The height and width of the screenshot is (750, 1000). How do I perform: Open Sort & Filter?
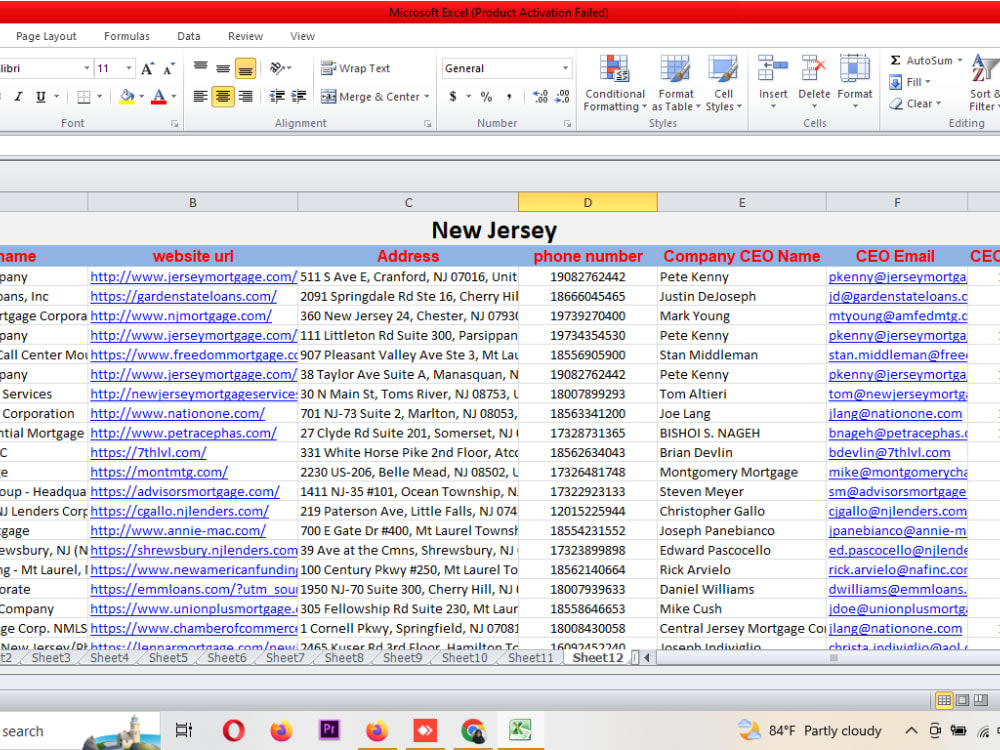[984, 83]
